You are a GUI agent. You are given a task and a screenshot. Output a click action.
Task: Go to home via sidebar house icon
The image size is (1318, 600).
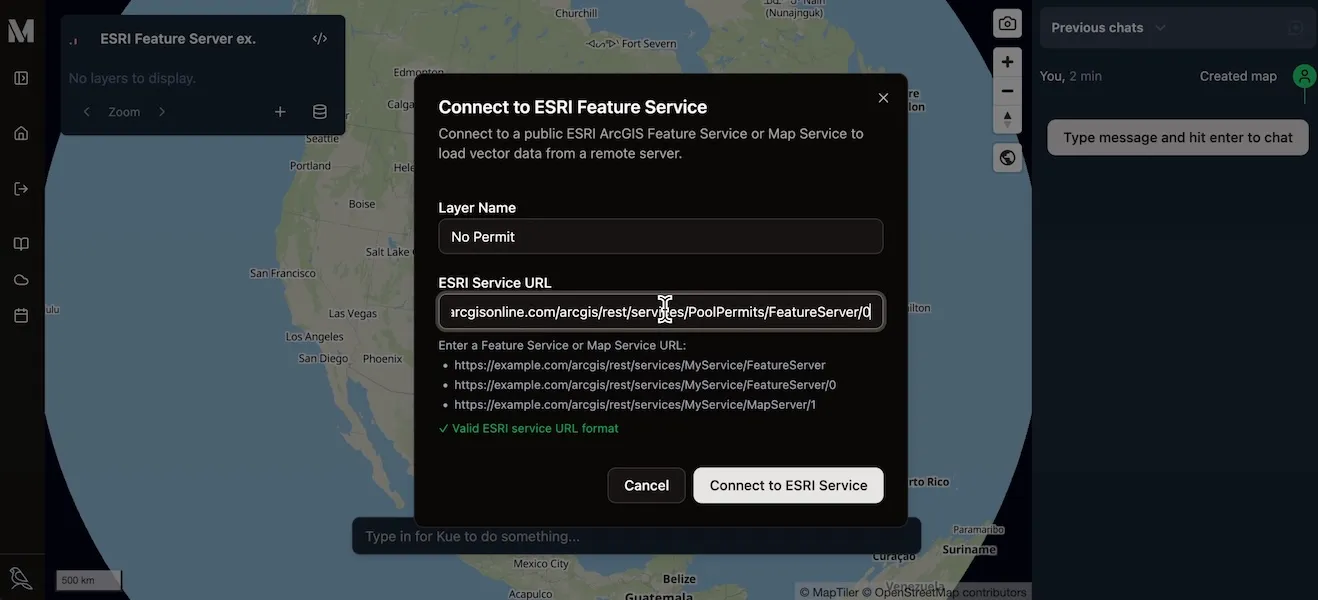[21, 133]
